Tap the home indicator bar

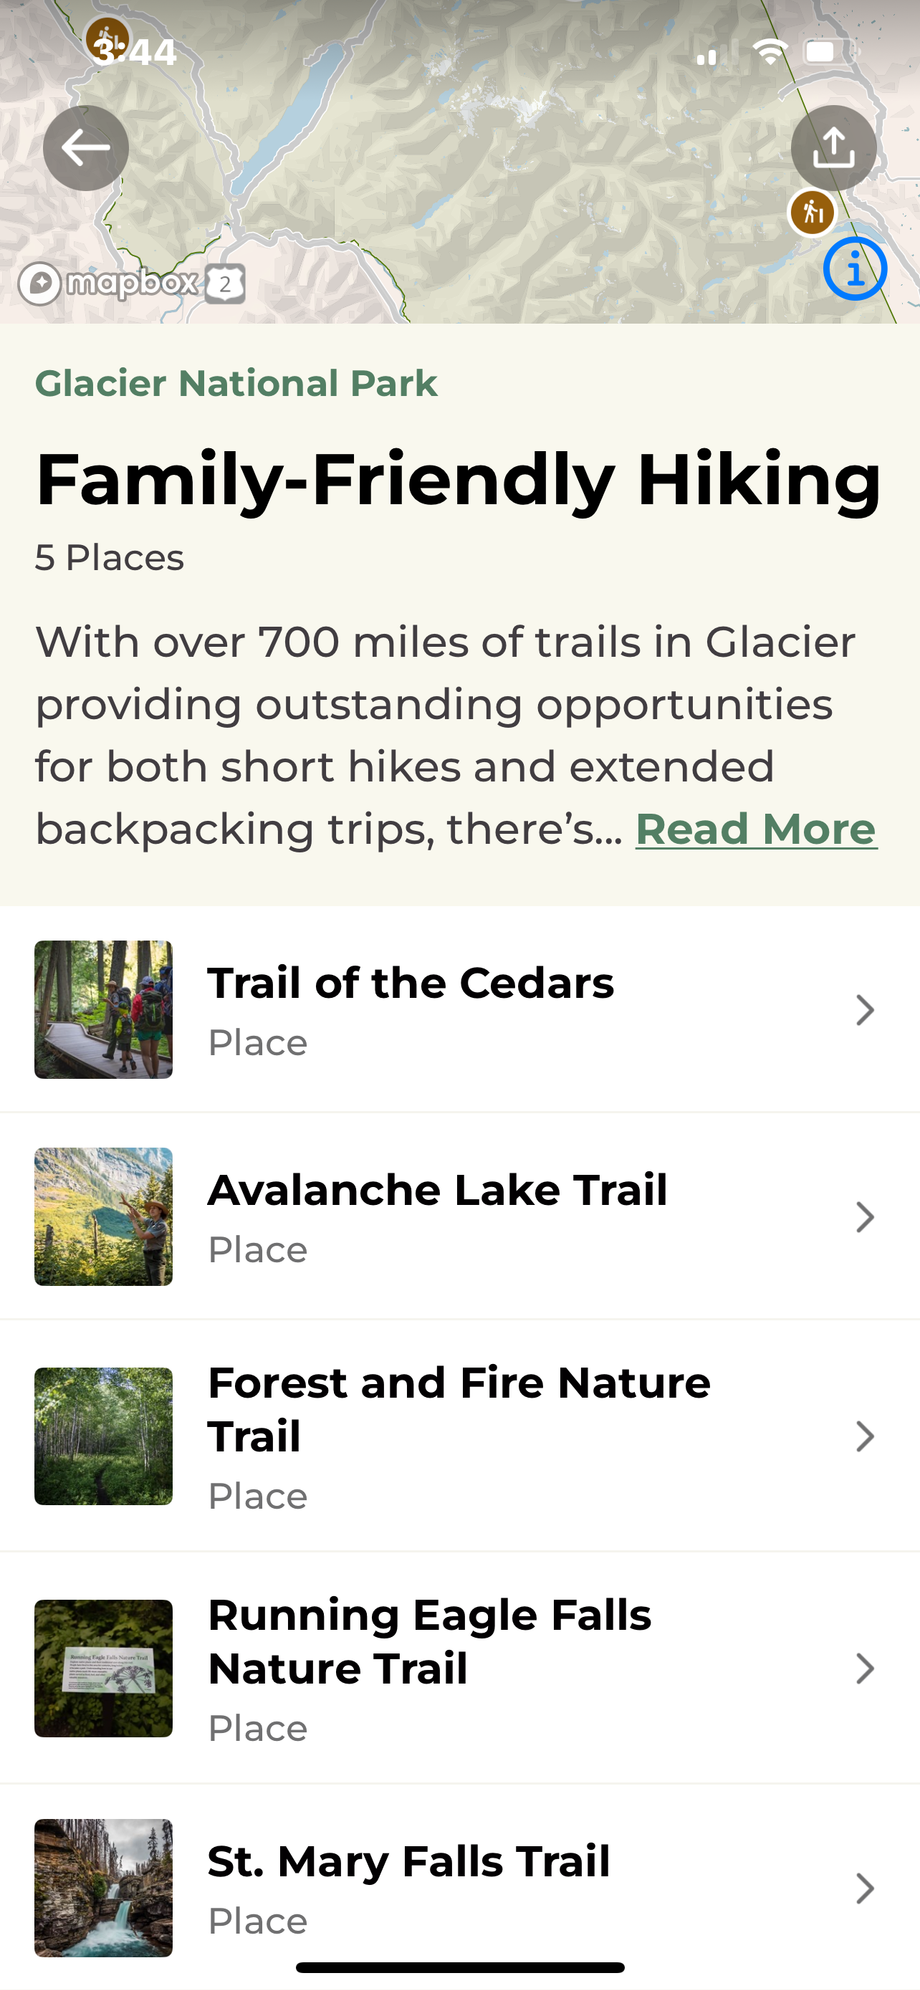(x=460, y=1967)
